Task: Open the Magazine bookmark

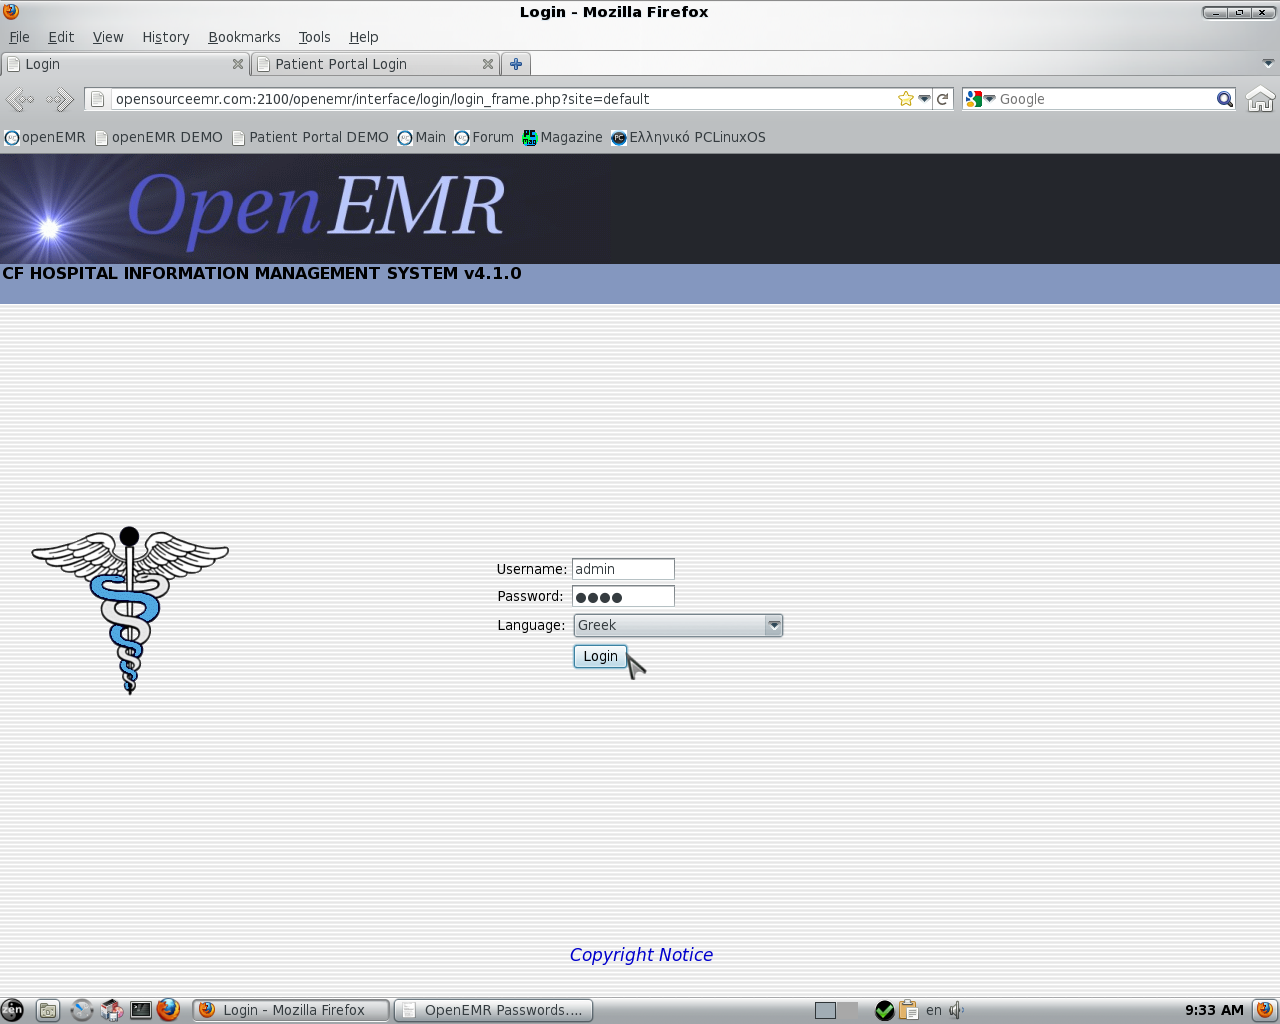Action: [563, 137]
